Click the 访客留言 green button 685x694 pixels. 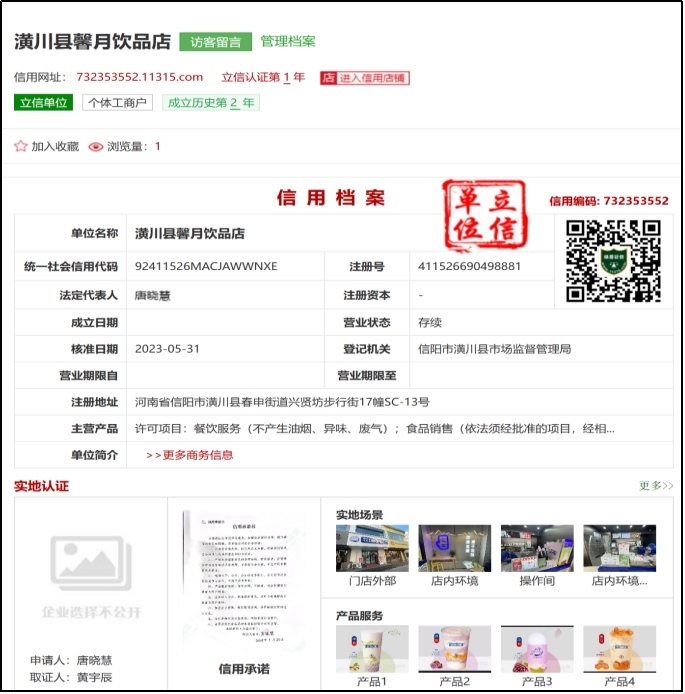tap(216, 42)
